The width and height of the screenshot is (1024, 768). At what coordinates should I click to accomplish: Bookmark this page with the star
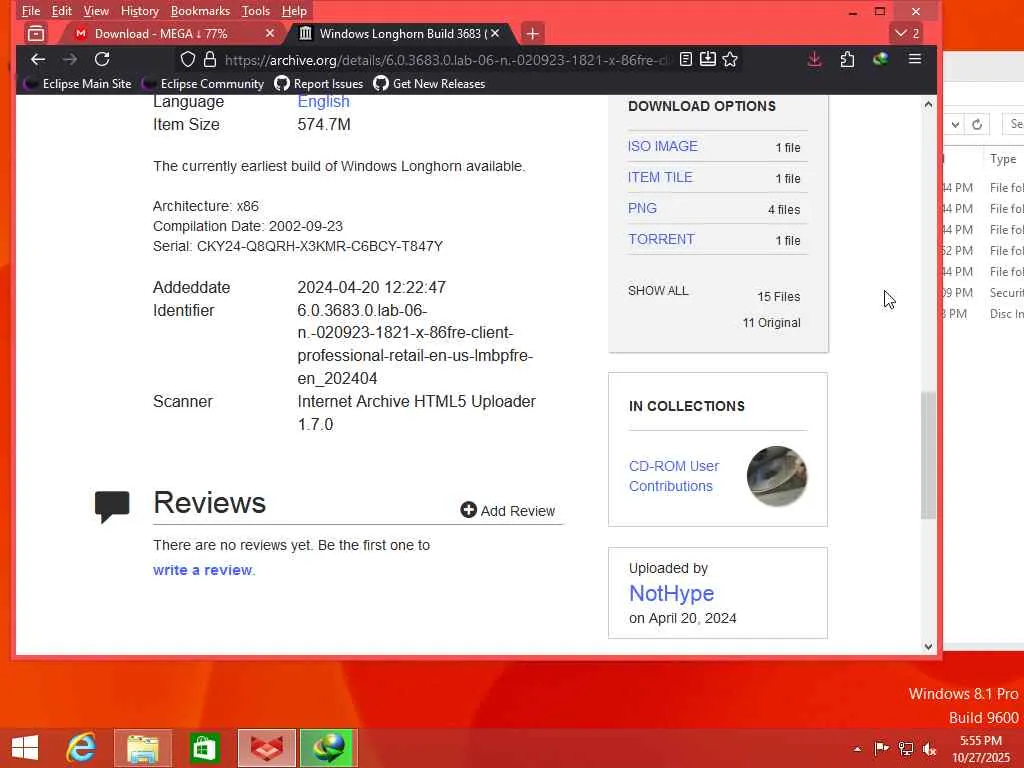730,59
